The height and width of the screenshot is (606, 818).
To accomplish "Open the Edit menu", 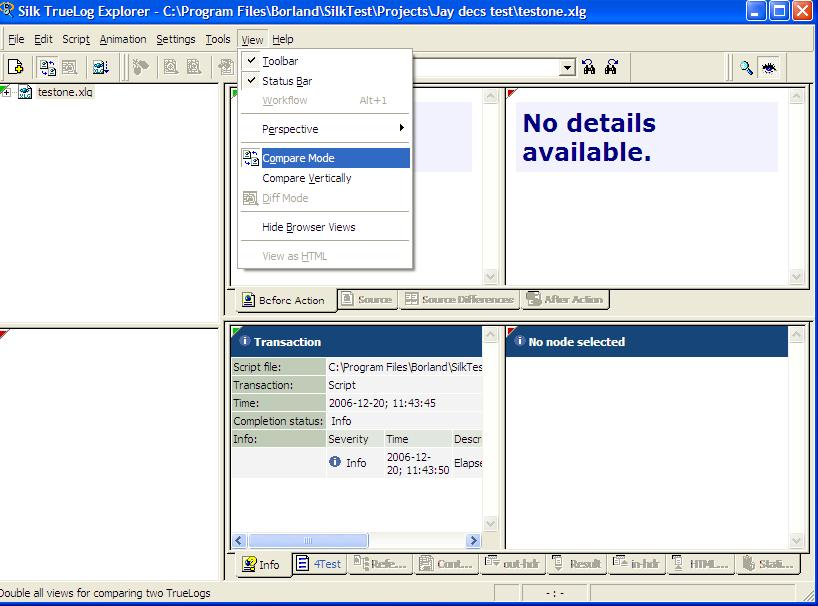I will click(x=43, y=39).
